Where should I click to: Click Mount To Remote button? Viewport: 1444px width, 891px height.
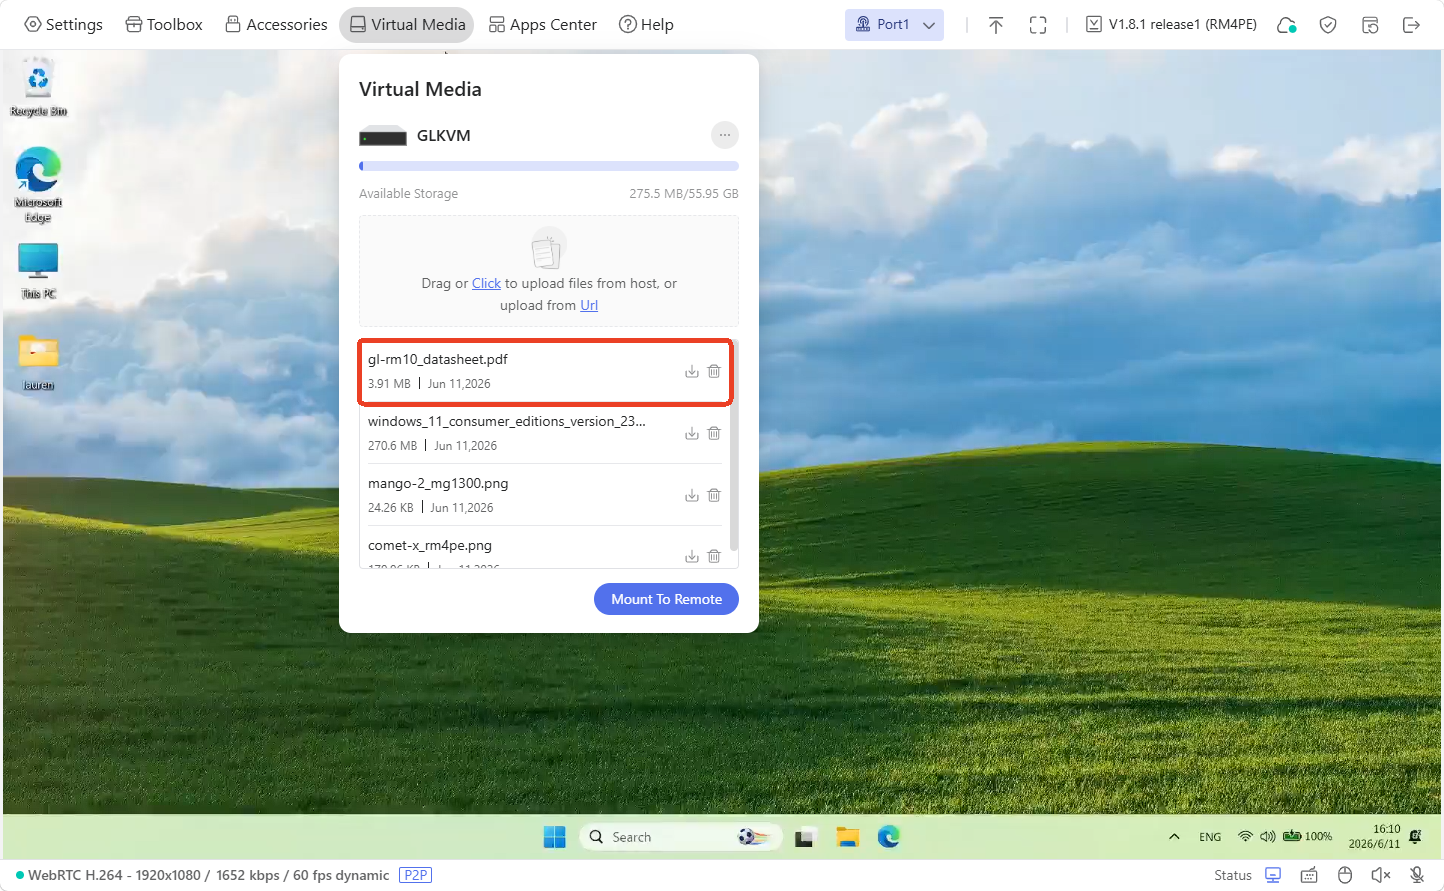click(666, 599)
